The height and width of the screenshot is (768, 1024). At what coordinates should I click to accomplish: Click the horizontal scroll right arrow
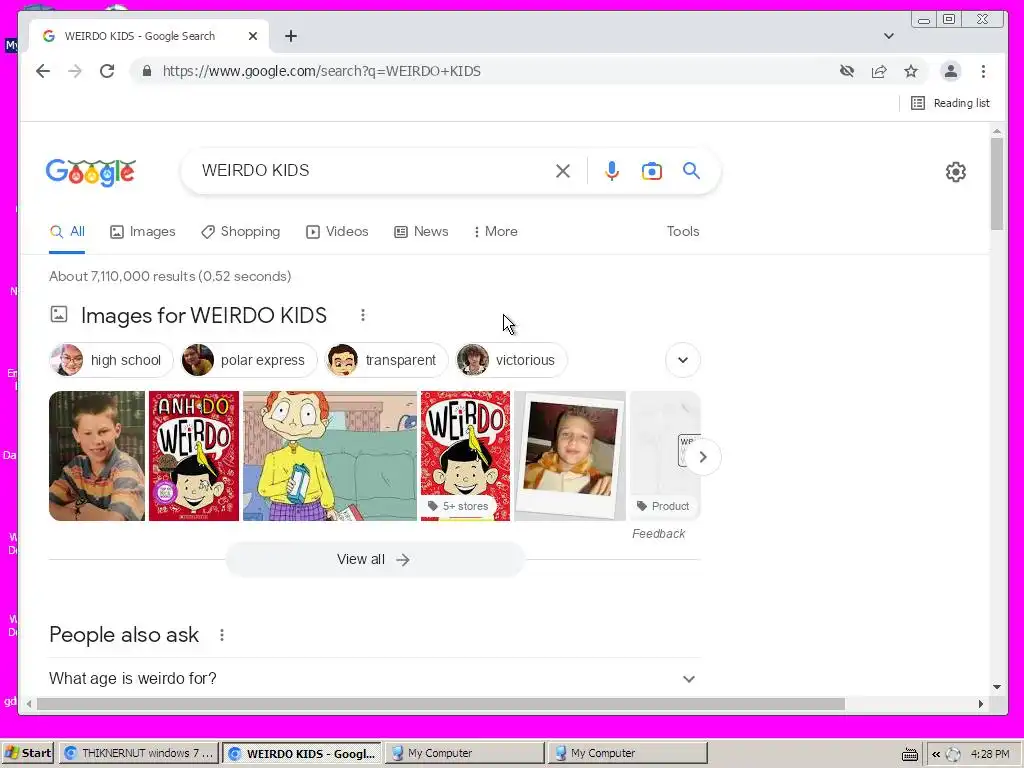click(x=981, y=704)
